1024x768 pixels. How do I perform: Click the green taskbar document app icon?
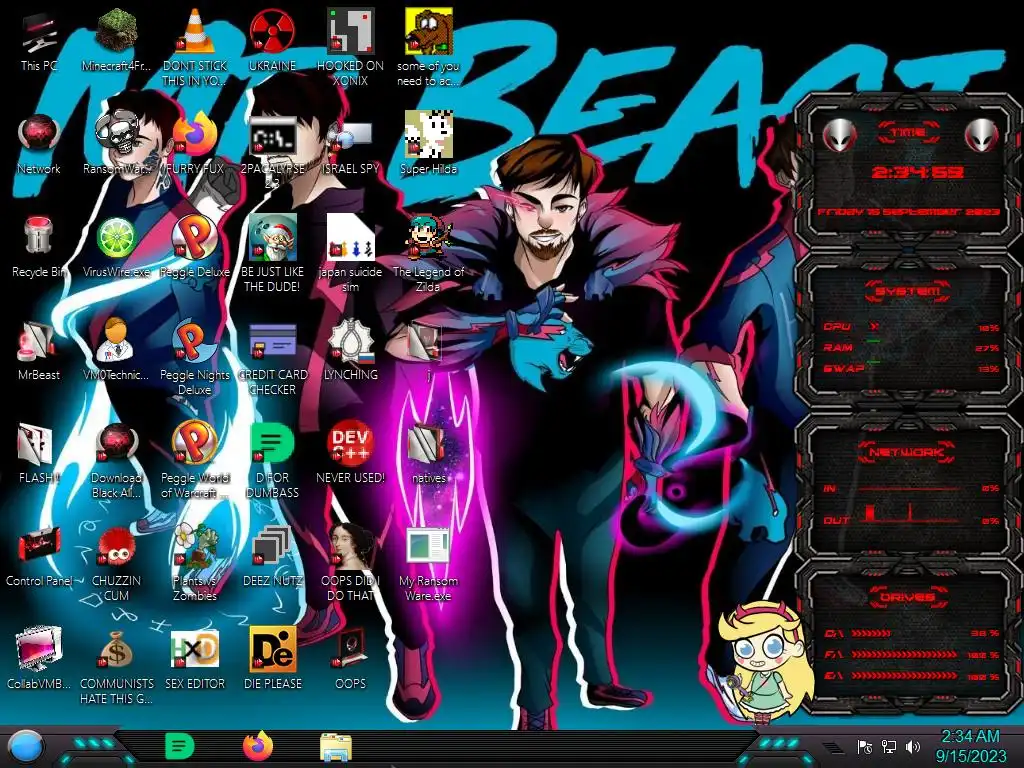[180, 746]
